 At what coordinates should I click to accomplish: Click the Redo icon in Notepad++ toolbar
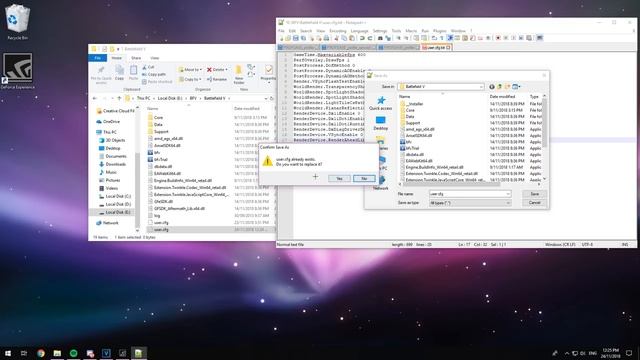(370, 38)
